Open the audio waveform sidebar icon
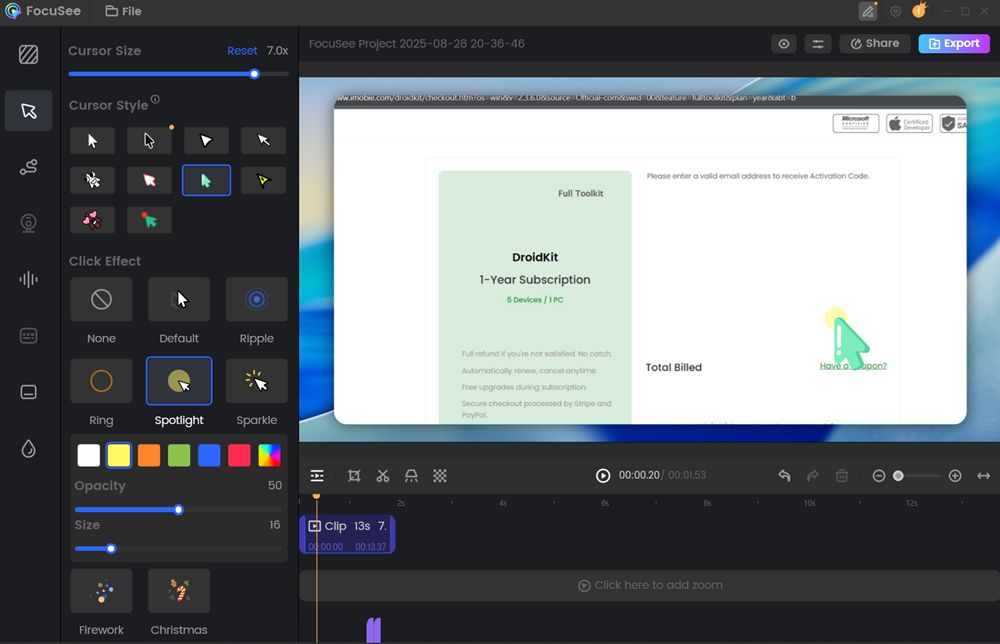Screen dimensions: 1000x644 29,279
